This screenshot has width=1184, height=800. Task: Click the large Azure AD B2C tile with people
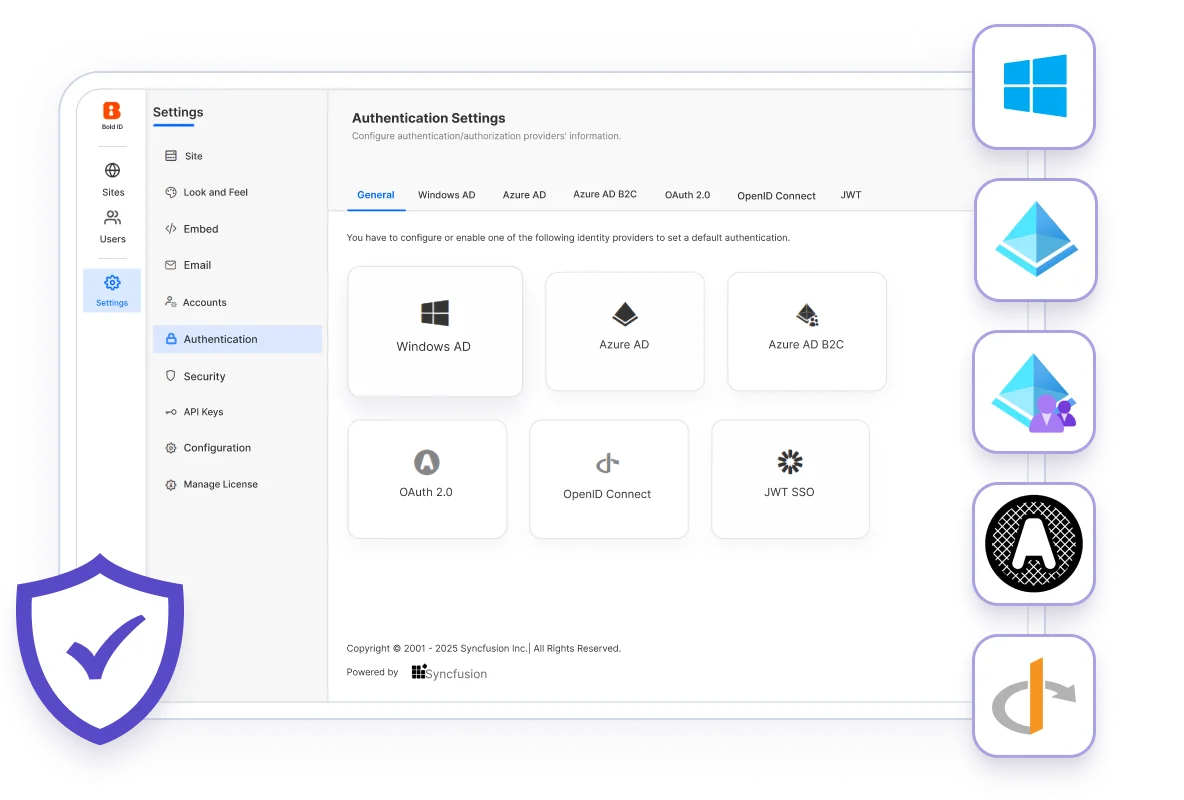point(1034,391)
